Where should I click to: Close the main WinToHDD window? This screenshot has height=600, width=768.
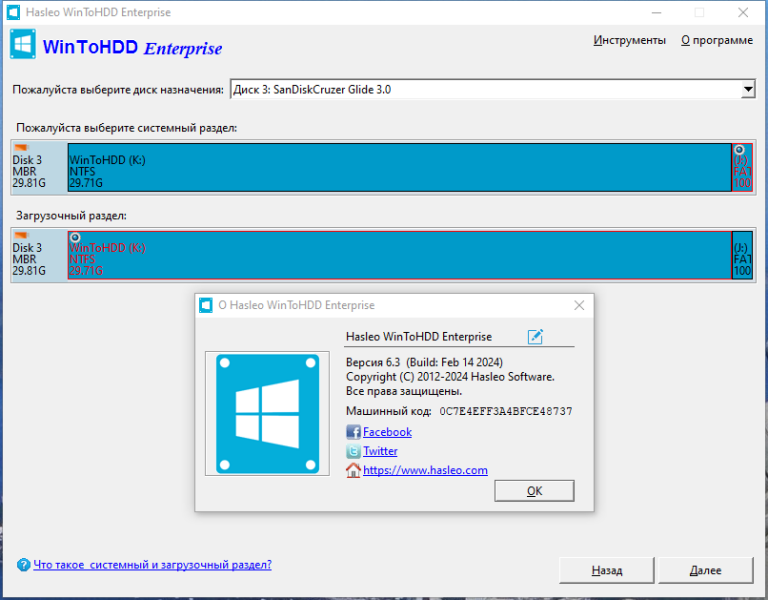(x=743, y=13)
